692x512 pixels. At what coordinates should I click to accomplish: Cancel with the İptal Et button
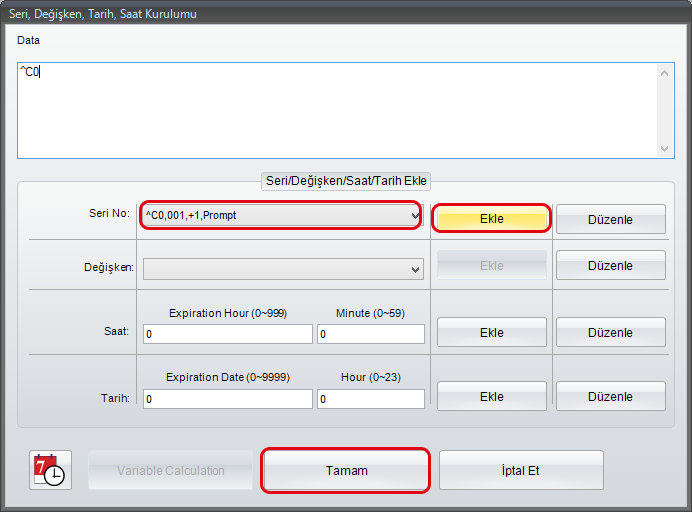click(520, 470)
